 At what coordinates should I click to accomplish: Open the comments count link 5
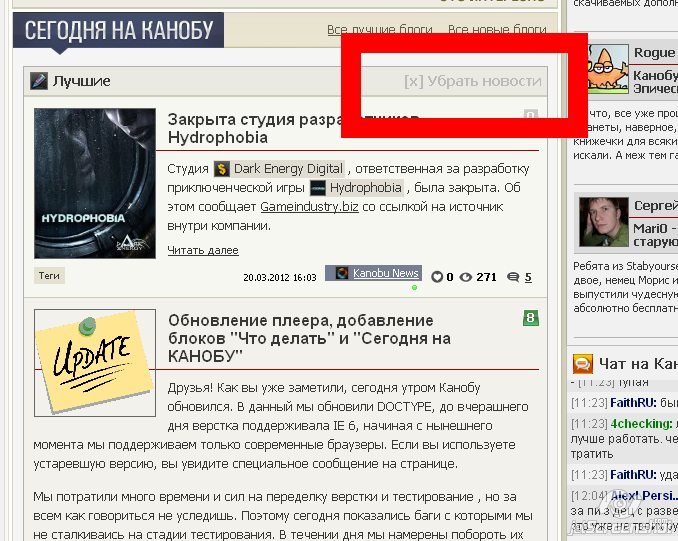(x=528, y=277)
